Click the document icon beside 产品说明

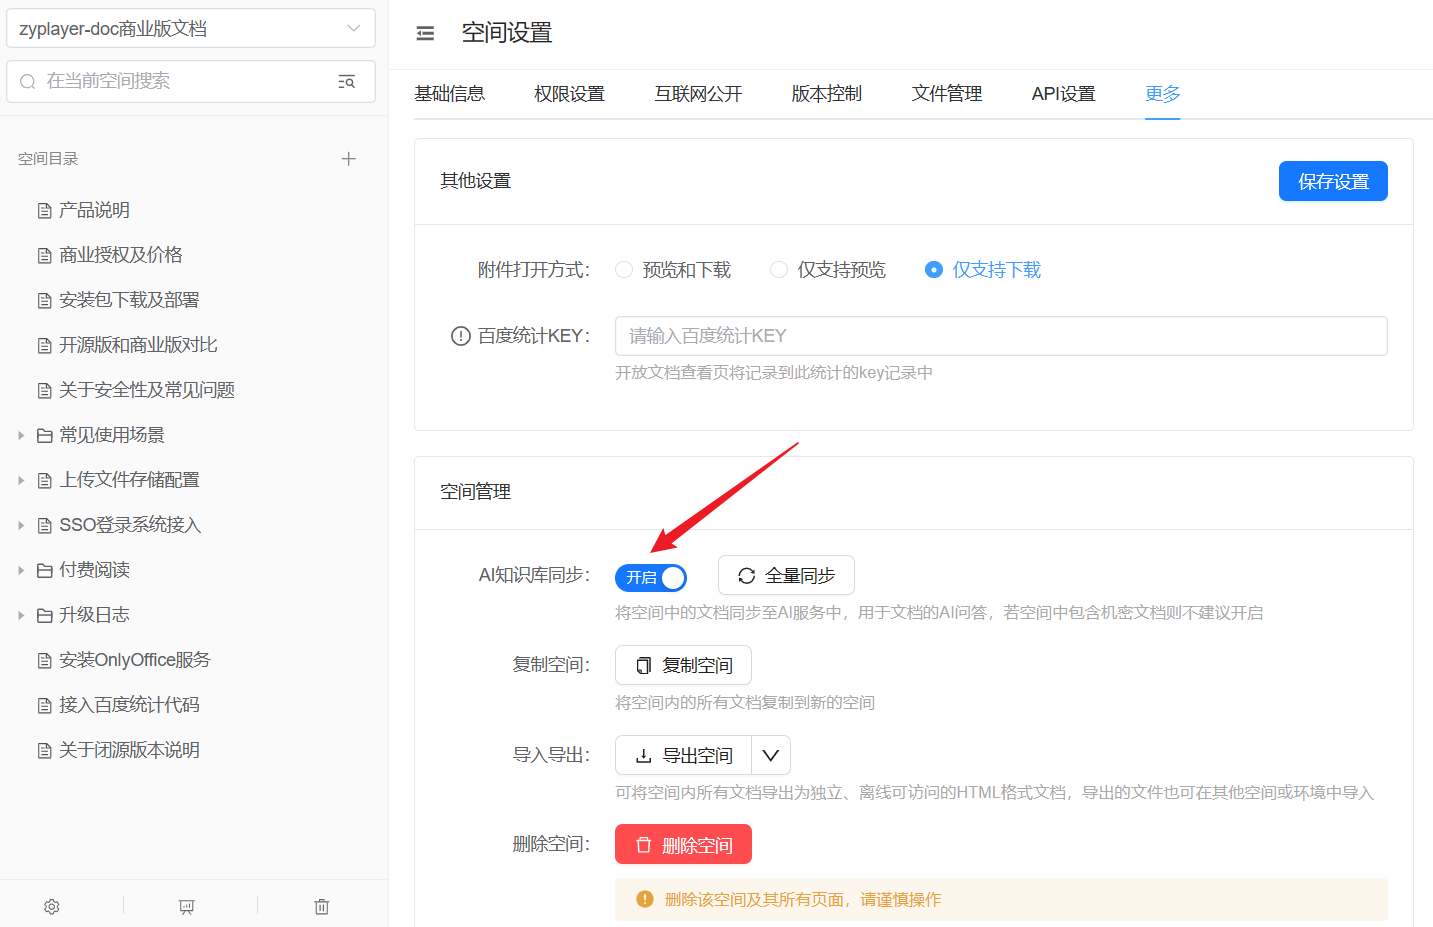(44, 210)
